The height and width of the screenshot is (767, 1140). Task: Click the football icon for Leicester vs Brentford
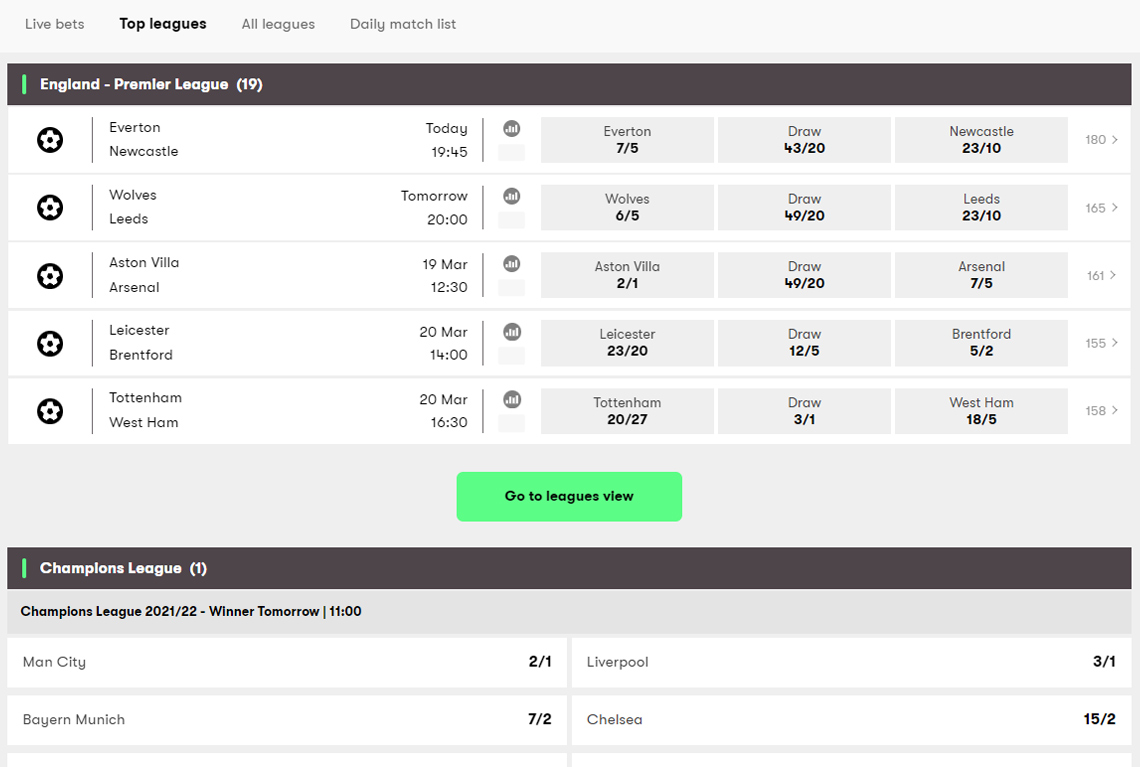[x=49, y=343]
